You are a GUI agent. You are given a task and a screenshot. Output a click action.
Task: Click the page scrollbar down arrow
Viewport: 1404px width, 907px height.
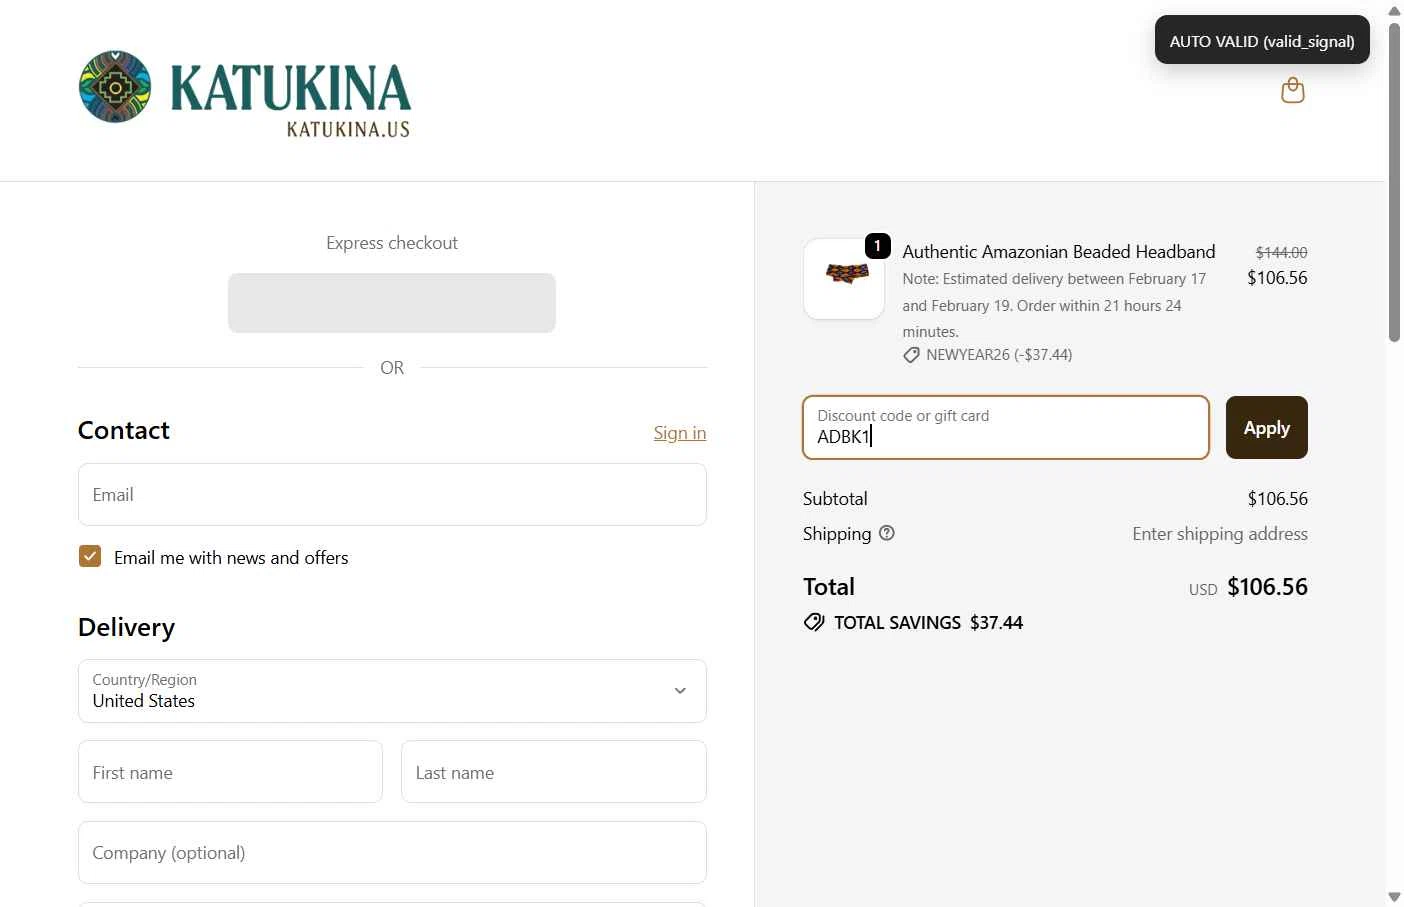tap(1394, 897)
